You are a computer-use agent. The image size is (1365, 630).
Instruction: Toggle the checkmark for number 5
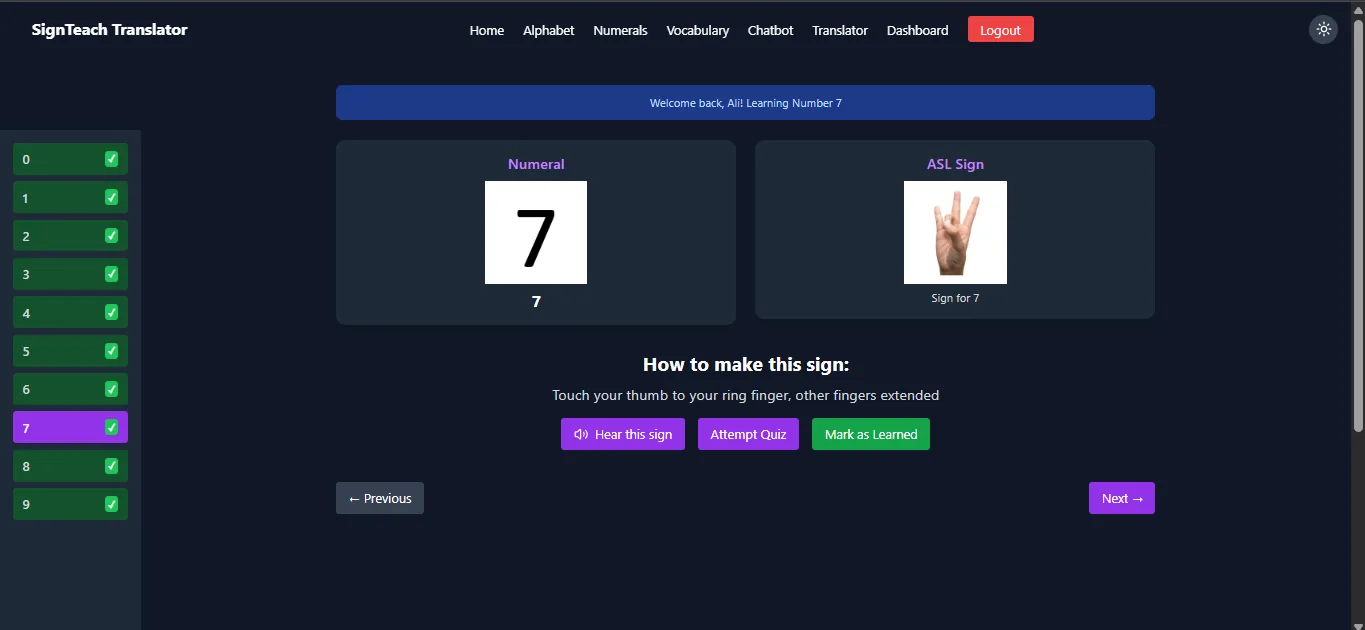(x=111, y=351)
